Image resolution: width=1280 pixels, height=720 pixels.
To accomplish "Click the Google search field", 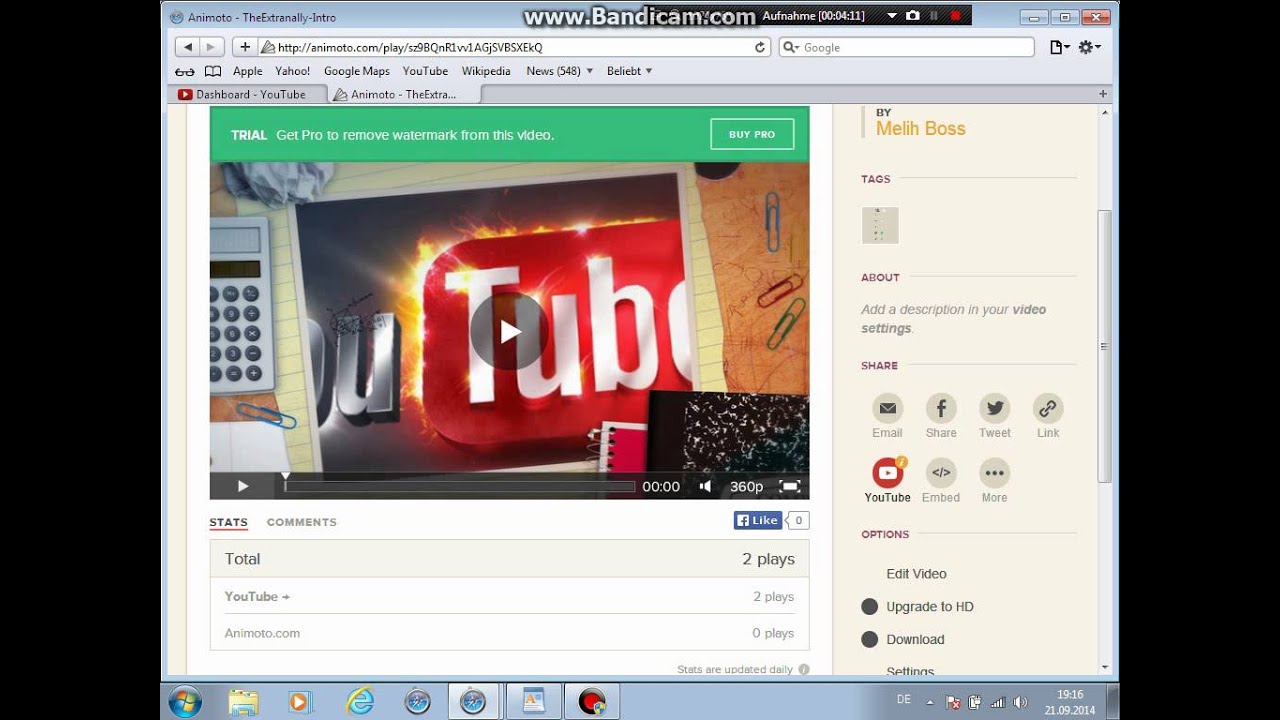I will [x=906, y=47].
